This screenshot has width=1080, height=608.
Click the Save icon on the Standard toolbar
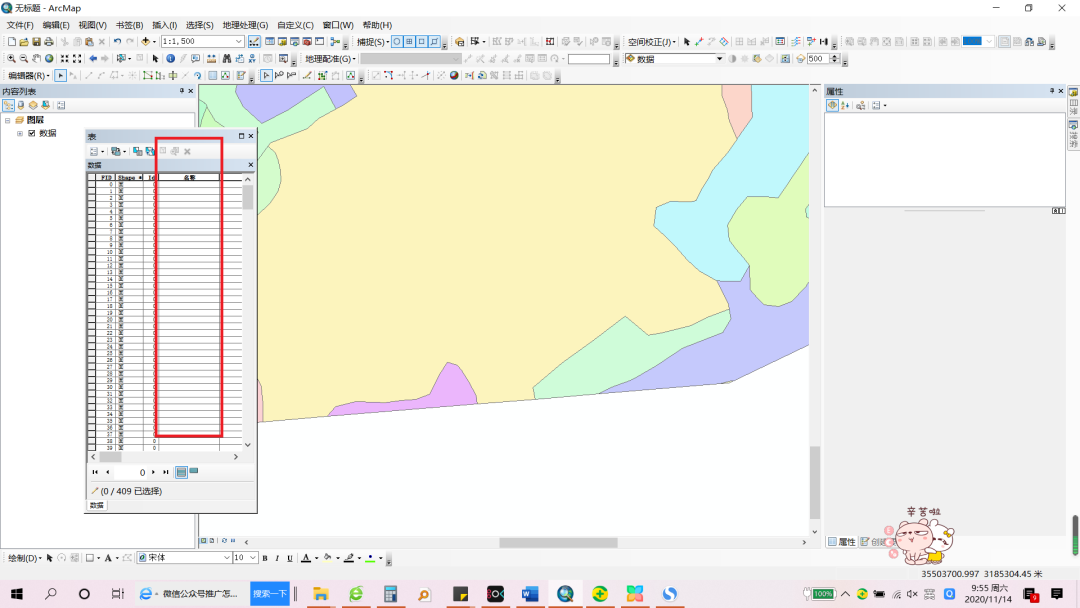click(35, 42)
